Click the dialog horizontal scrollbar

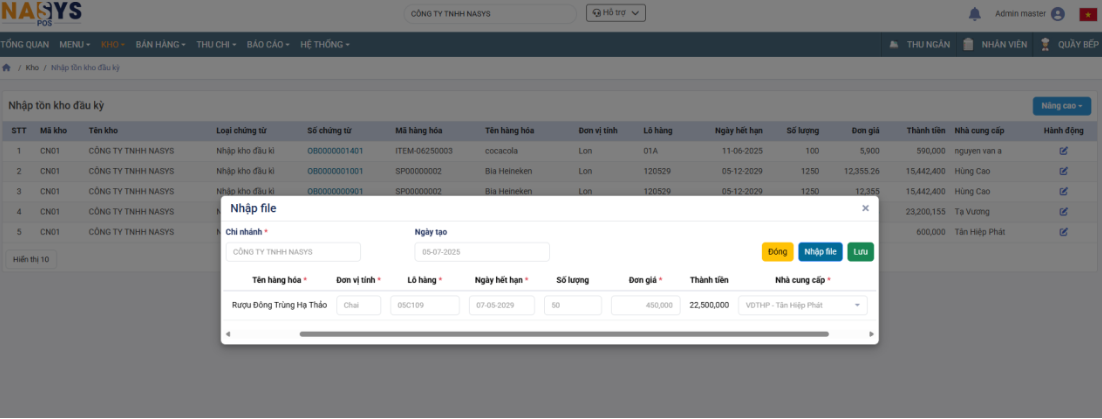click(563, 334)
